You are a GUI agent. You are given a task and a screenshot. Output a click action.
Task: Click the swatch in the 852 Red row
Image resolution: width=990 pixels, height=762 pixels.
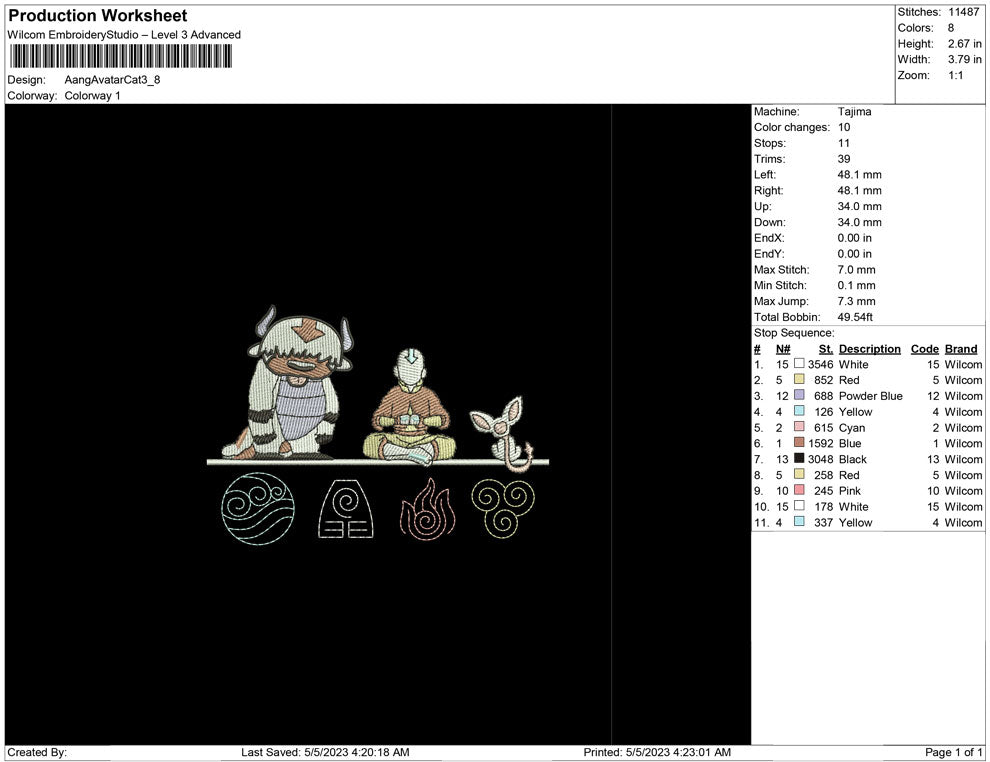point(799,379)
